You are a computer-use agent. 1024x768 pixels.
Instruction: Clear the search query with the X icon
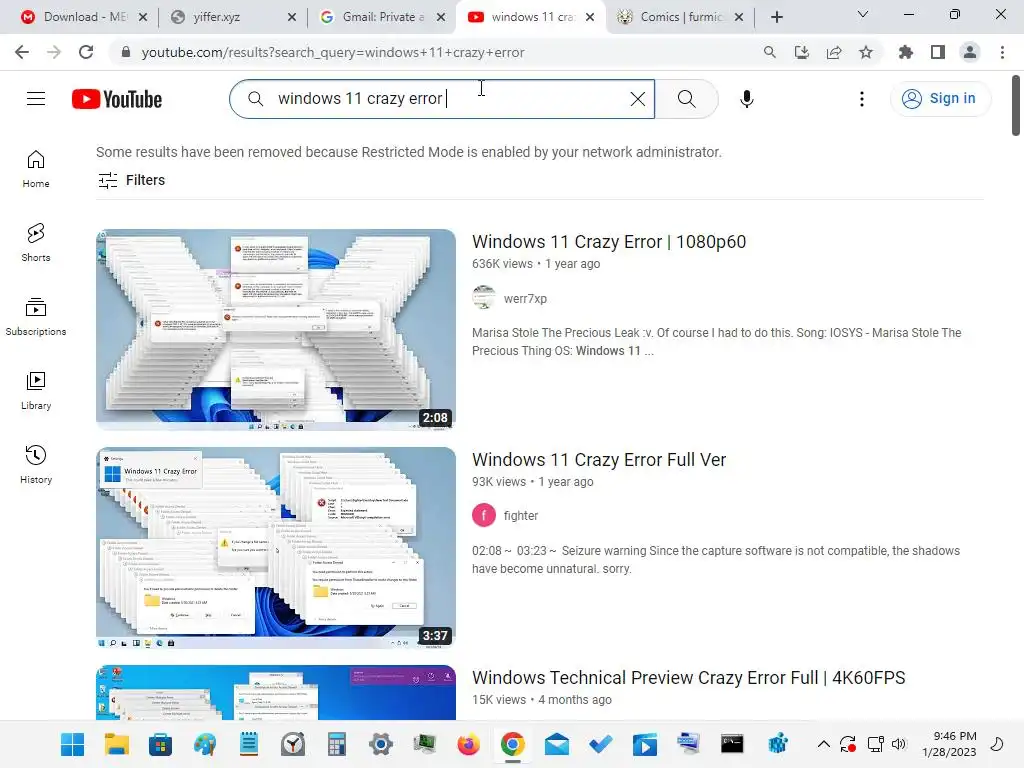tap(637, 99)
